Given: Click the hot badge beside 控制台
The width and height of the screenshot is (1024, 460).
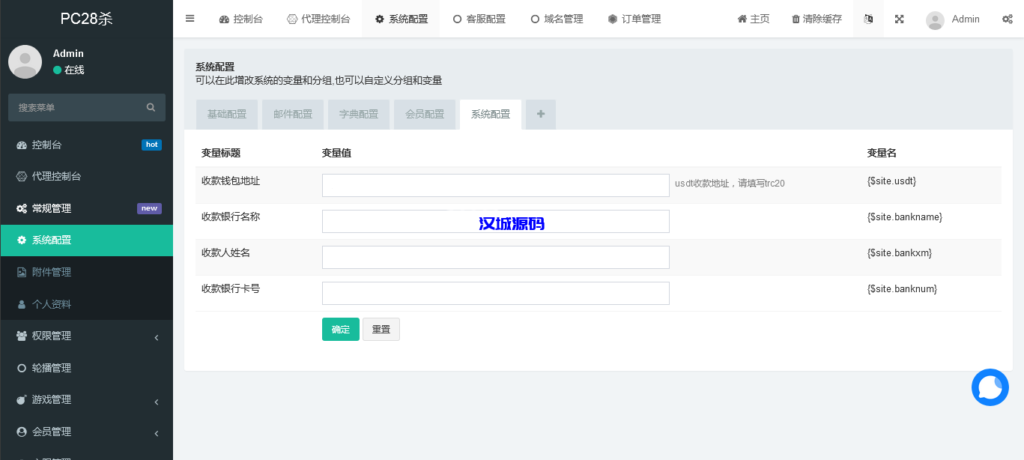Looking at the screenshot, I should tap(152, 144).
